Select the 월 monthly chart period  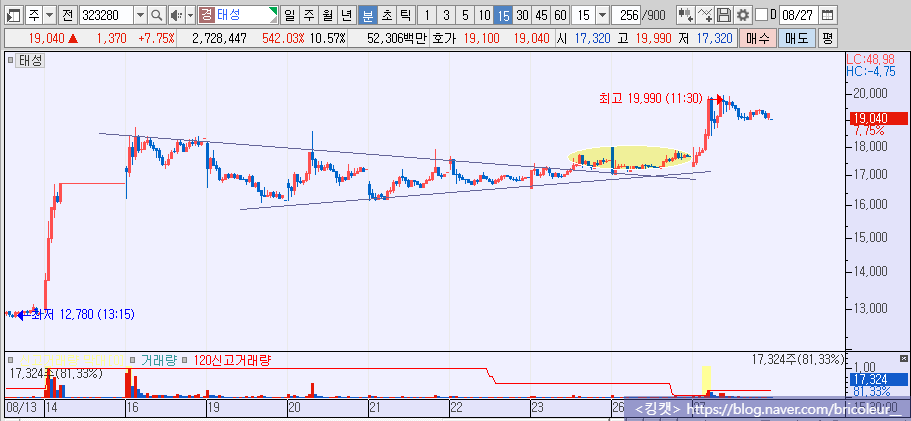click(328, 15)
